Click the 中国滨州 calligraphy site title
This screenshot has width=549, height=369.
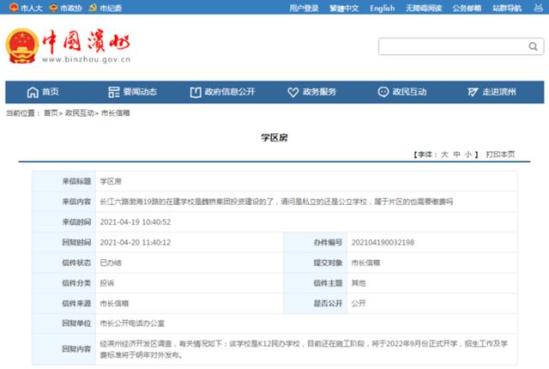coord(86,41)
